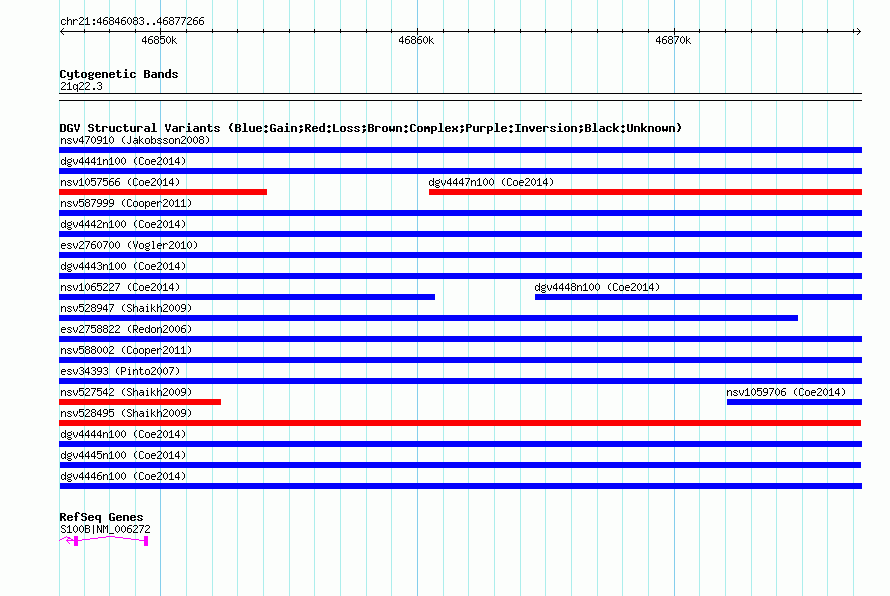
Task: Select the blue bar under nsv470910
Action: (x=460, y=150)
